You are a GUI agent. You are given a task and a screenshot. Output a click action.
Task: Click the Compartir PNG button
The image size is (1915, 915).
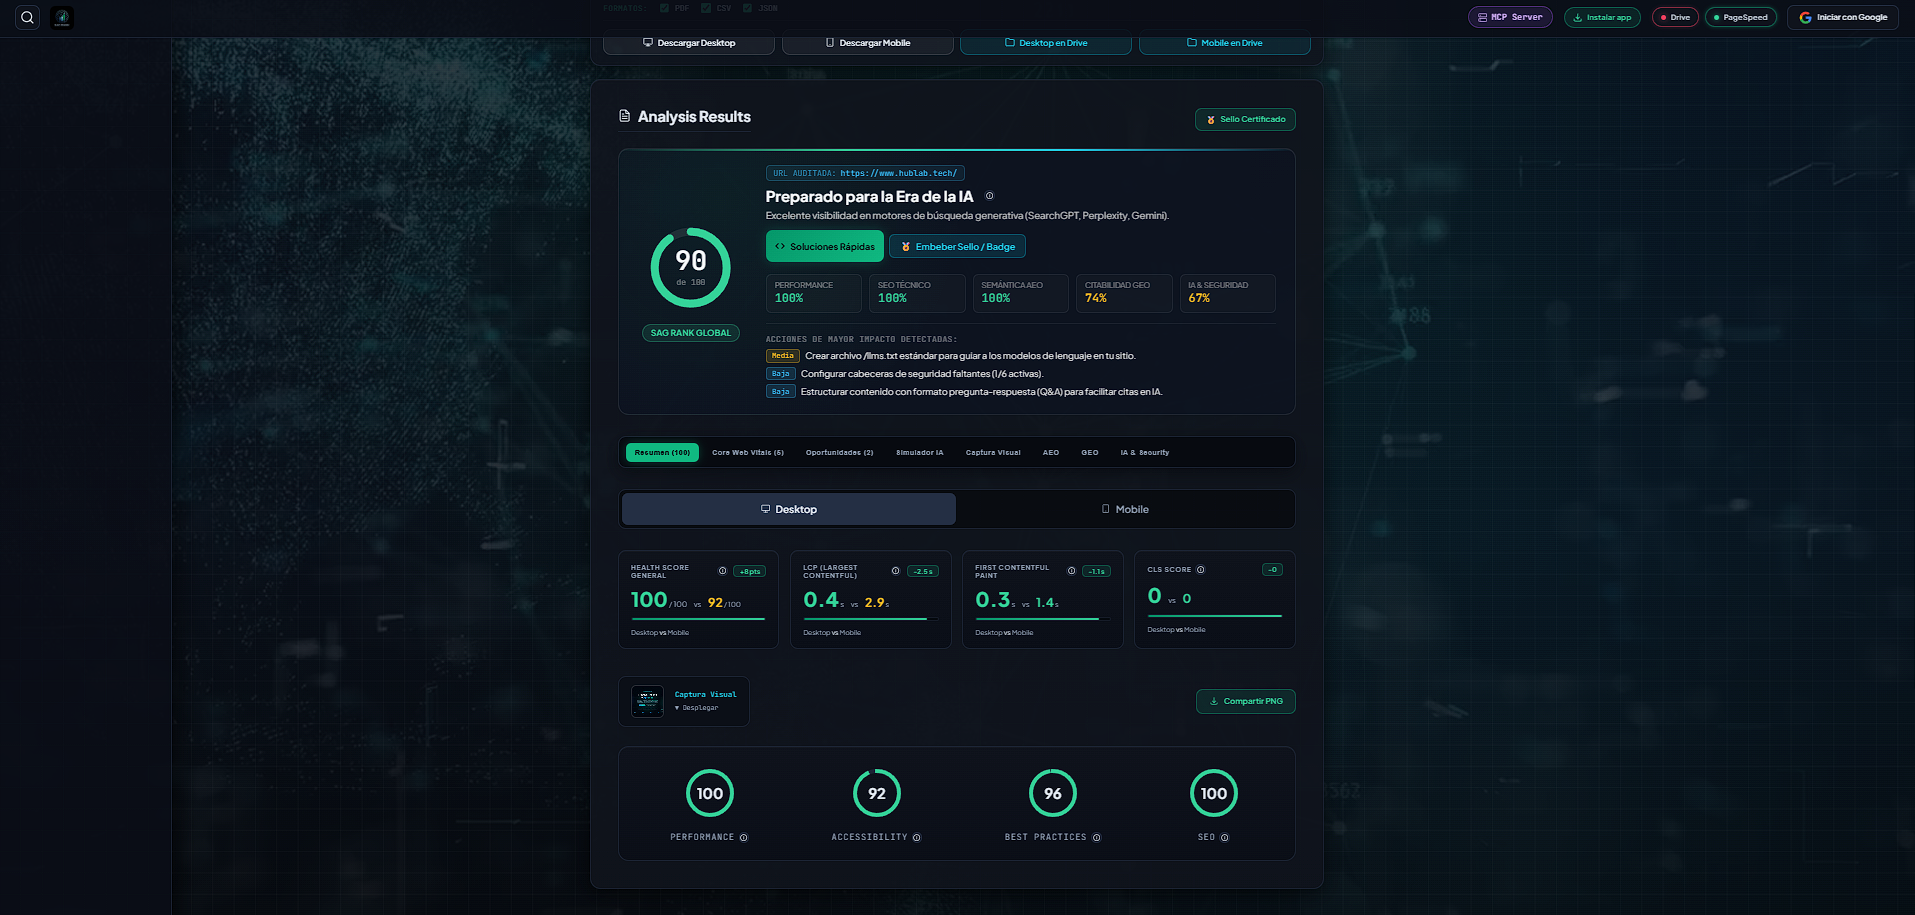click(1246, 701)
